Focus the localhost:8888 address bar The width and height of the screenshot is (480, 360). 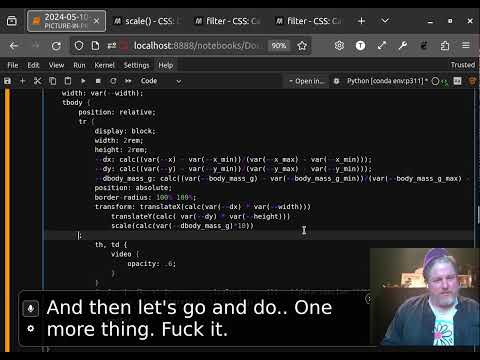coord(198,46)
